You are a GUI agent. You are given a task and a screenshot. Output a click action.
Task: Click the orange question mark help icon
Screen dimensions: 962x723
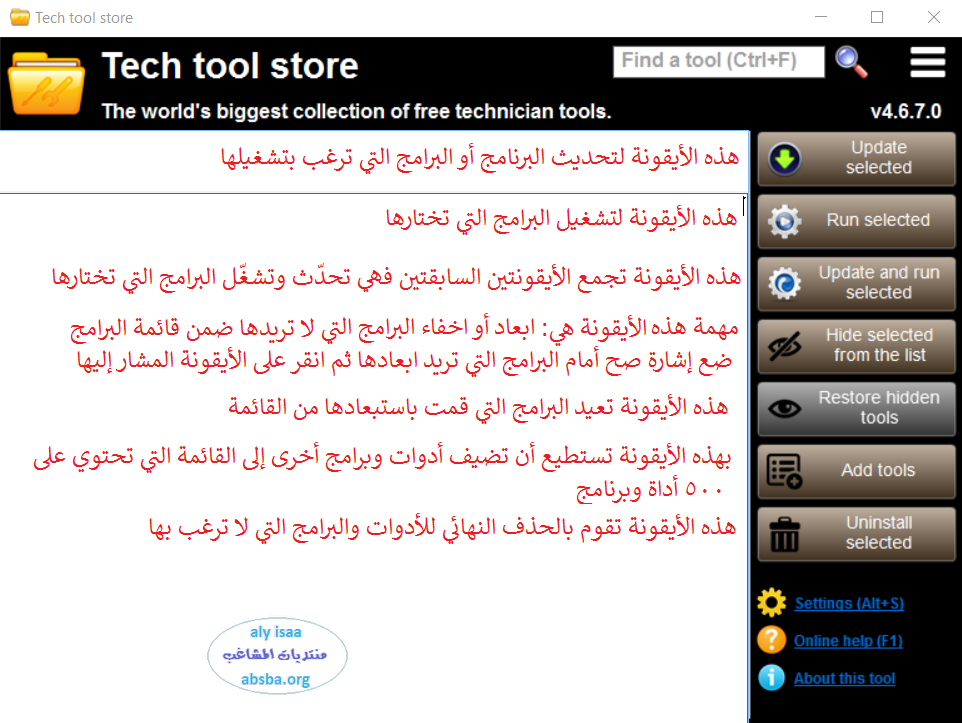point(772,640)
